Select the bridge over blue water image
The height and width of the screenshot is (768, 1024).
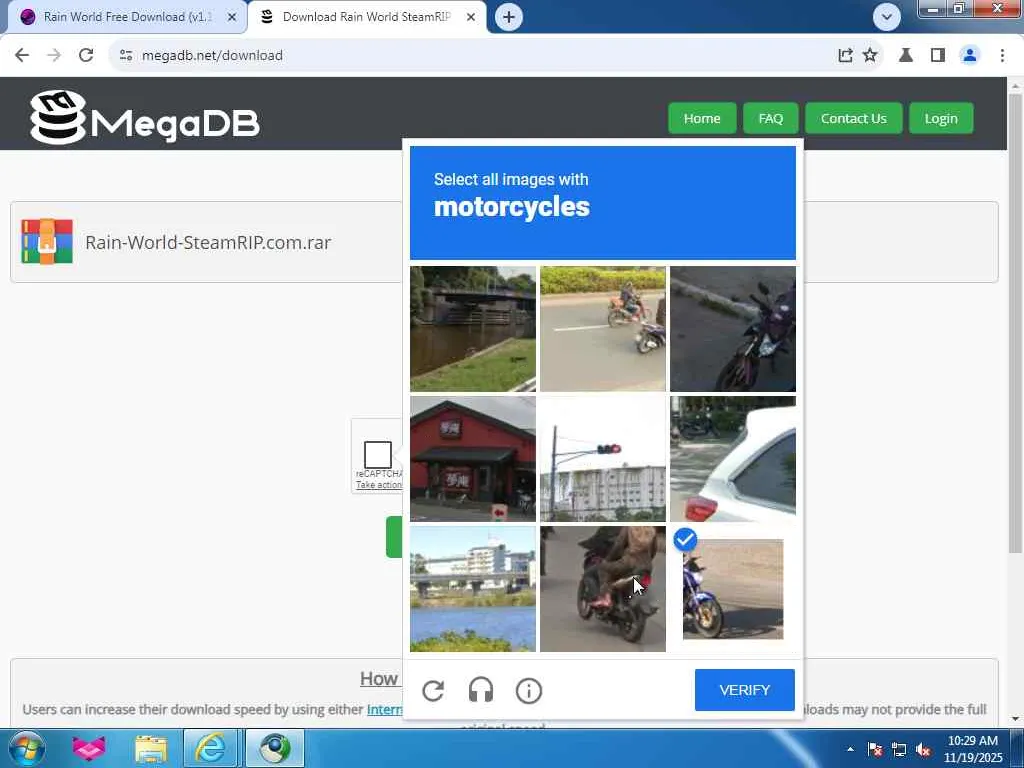tap(473, 588)
